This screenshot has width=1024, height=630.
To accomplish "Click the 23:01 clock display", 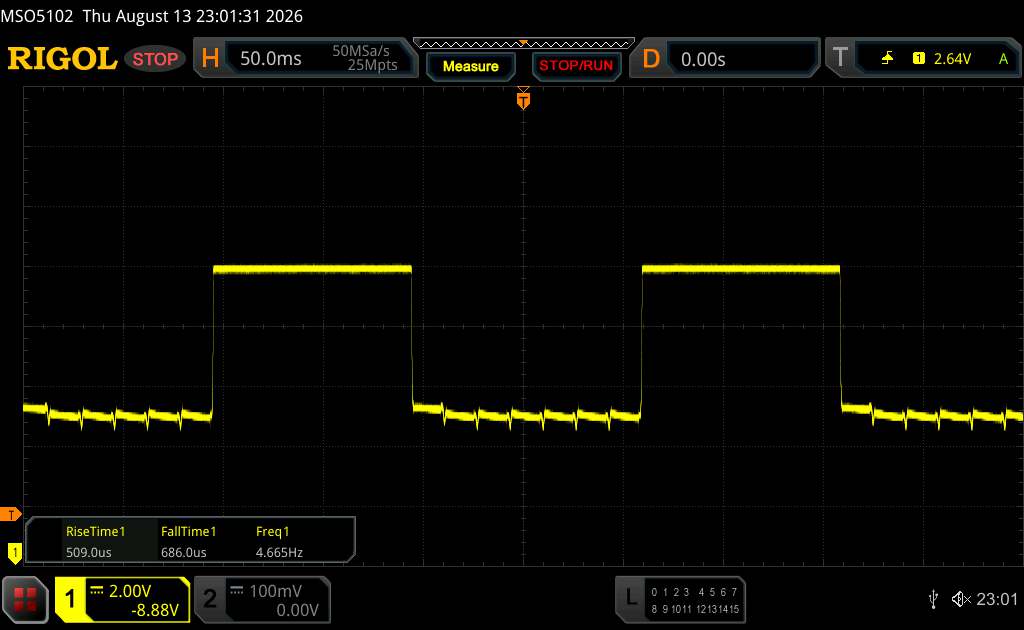I will point(997,599).
